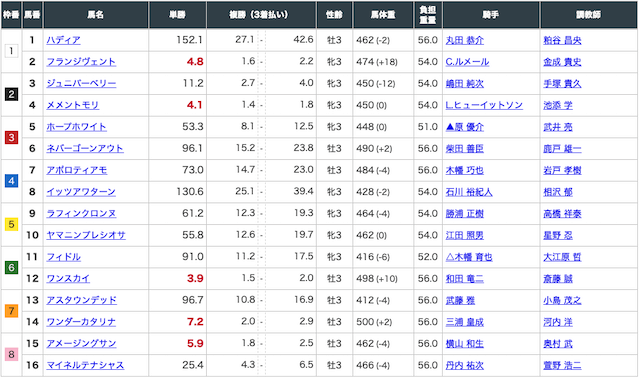The height and width of the screenshot is (378, 640).
Task: Open jockey 丹内 祐次 profile
Action: coord(464,365)
